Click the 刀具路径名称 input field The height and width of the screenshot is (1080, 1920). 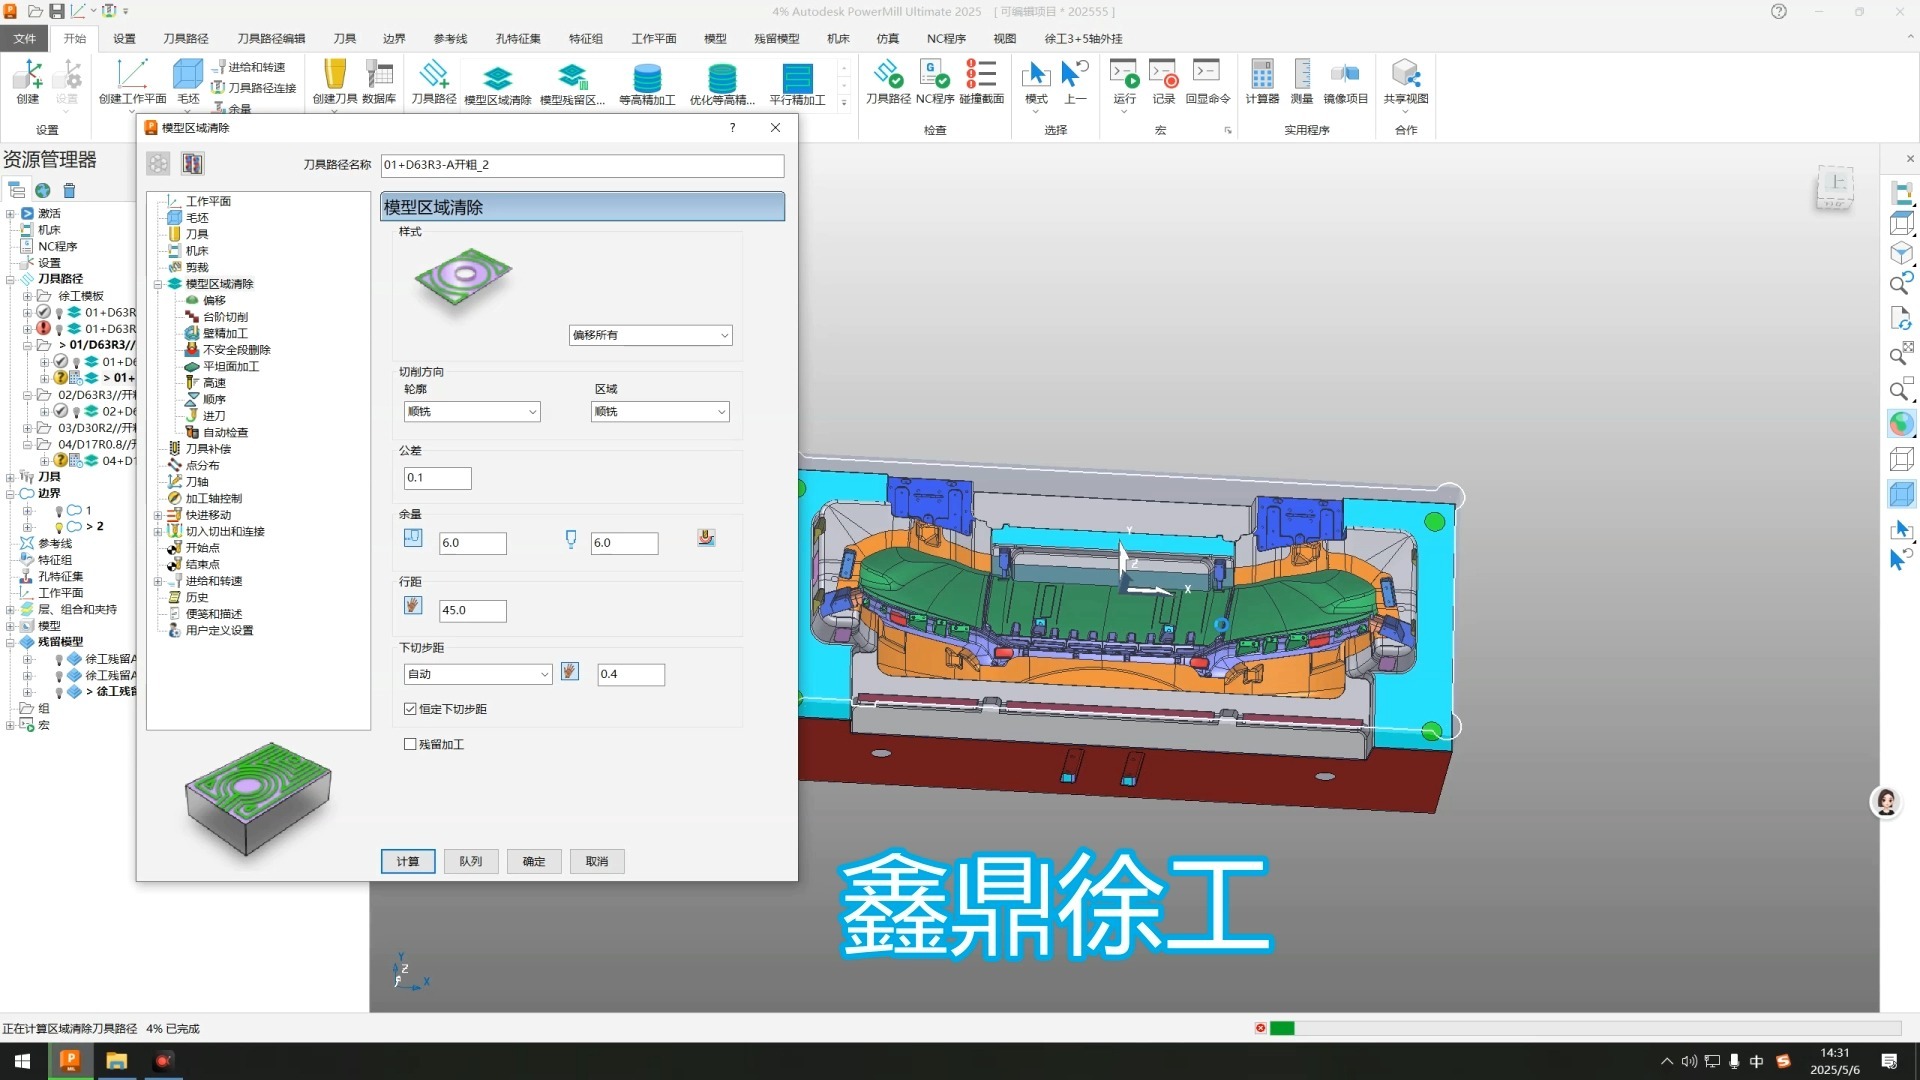click(x=582, y=165)
